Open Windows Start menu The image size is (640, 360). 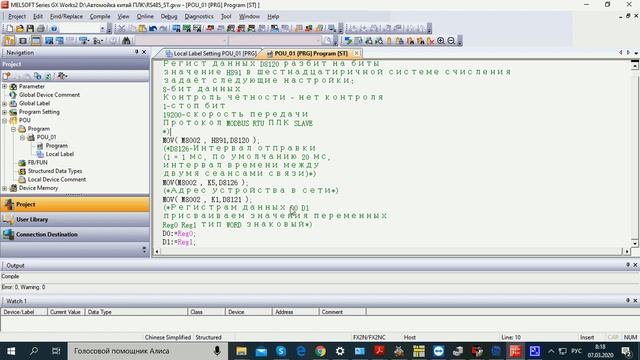coord(11,351)
